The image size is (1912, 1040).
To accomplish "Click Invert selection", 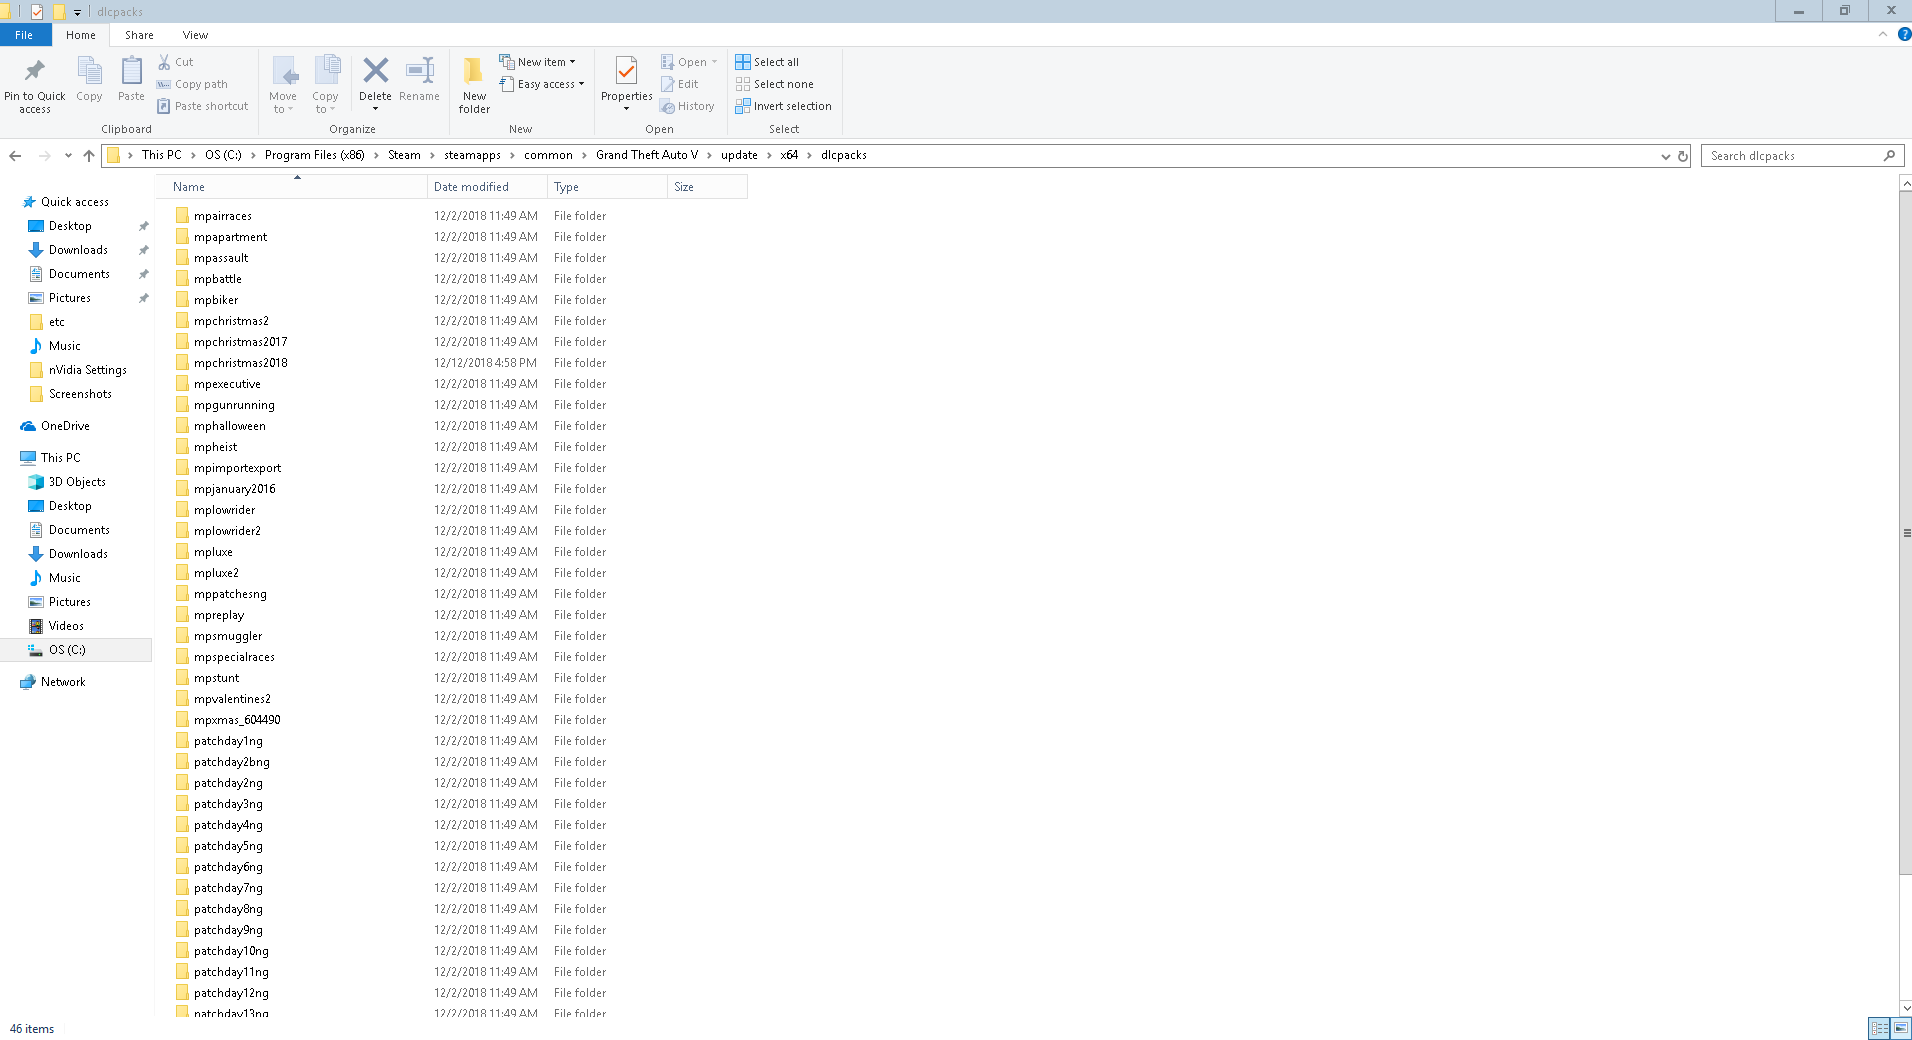I will (783, 106).
